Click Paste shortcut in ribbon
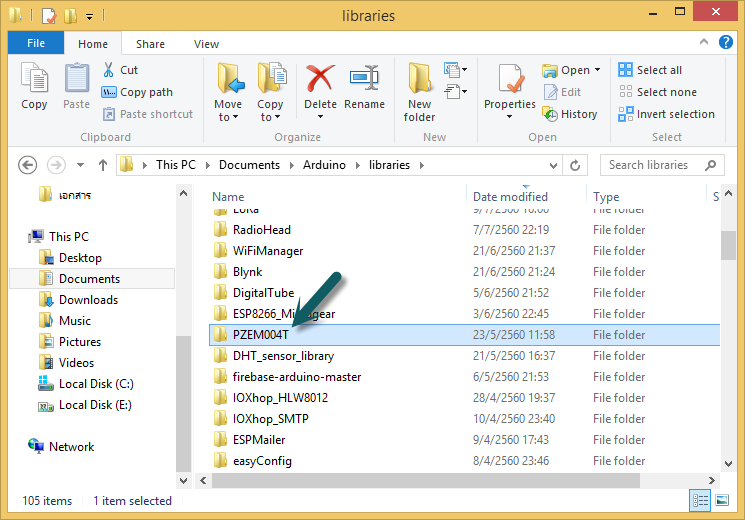 pos(148,114)
